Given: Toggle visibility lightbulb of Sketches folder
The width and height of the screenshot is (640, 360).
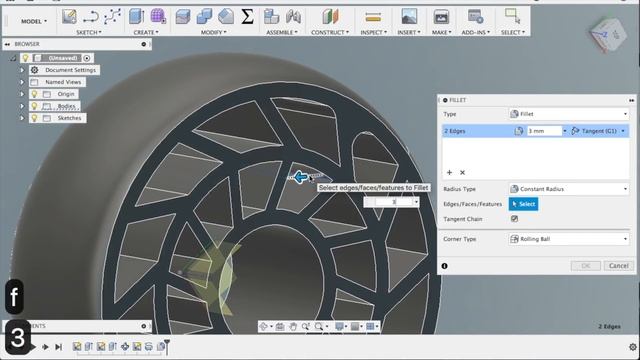Looking at the screenshot, I should 35,118.
